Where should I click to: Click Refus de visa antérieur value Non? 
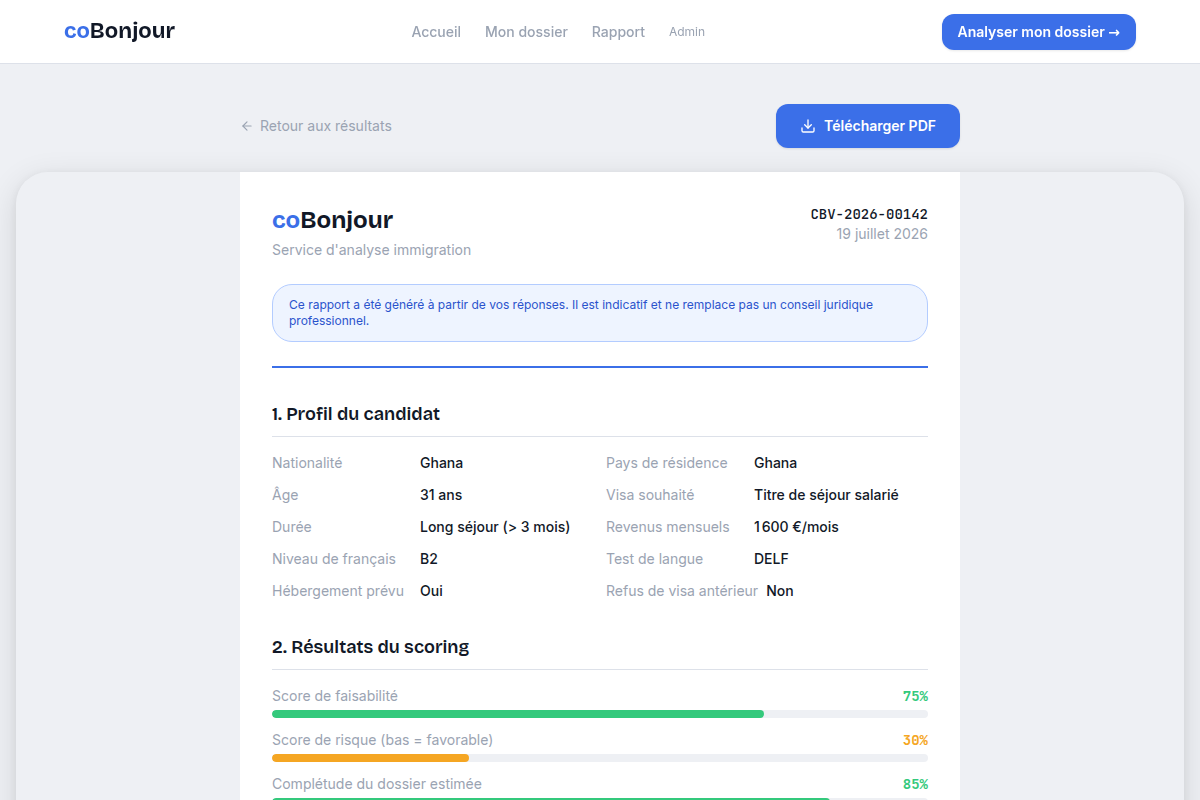coord(780,591)
